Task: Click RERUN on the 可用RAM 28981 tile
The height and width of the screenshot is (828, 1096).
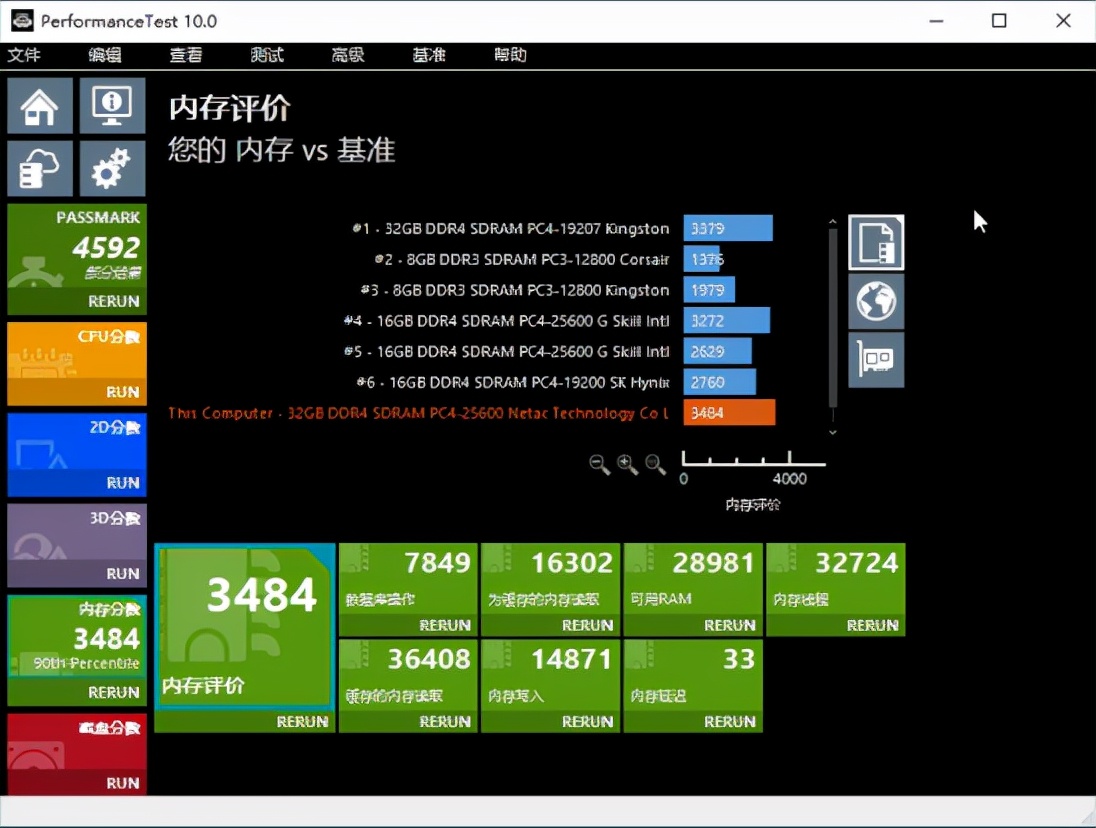Action: tap(730, 624)
